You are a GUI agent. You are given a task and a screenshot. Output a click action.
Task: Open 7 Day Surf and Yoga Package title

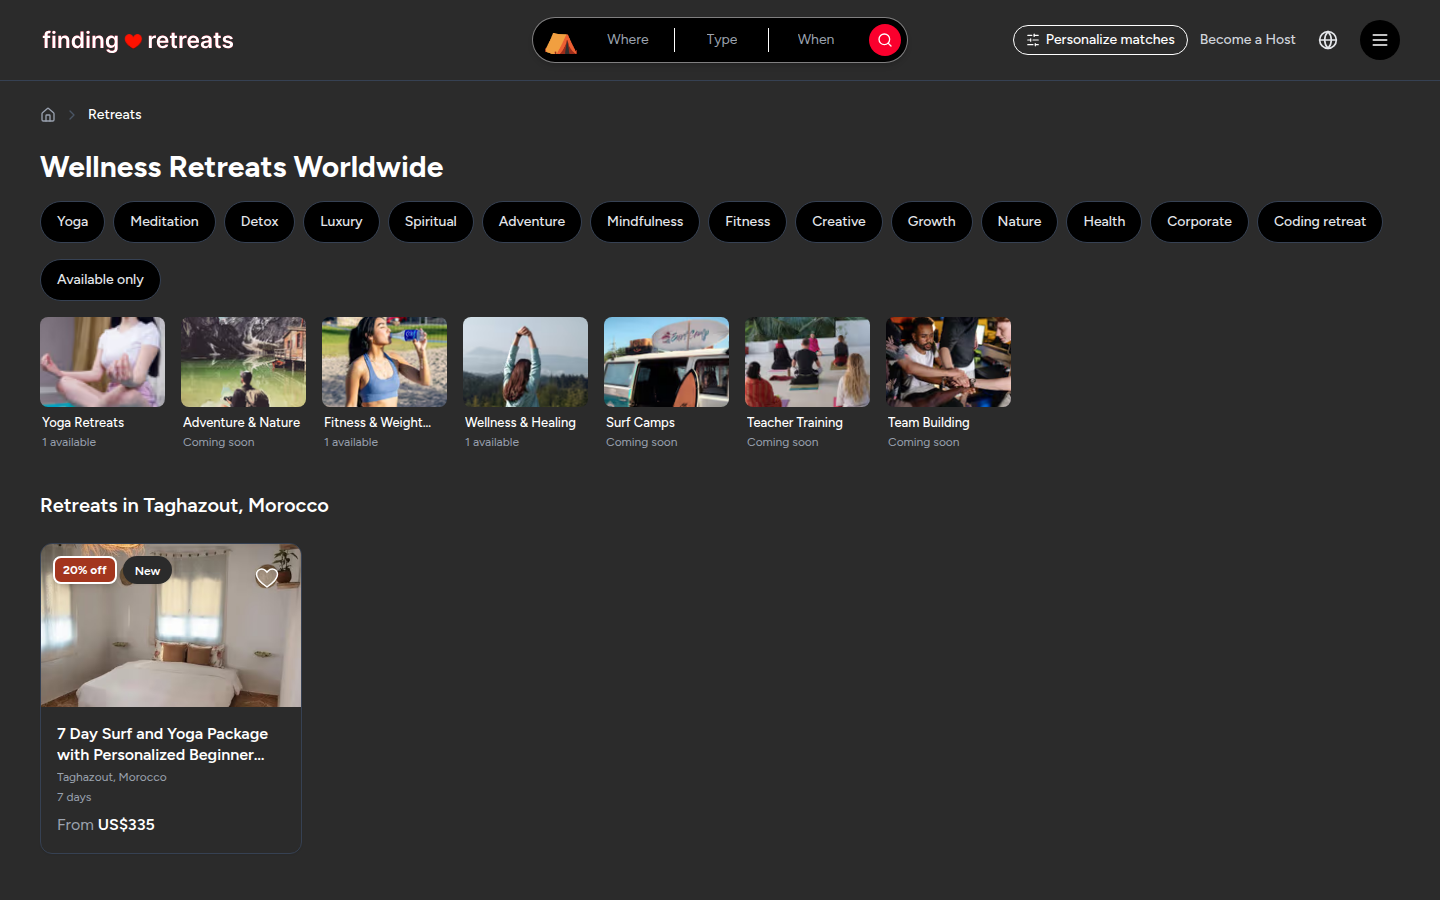click(x=162, y=744)
